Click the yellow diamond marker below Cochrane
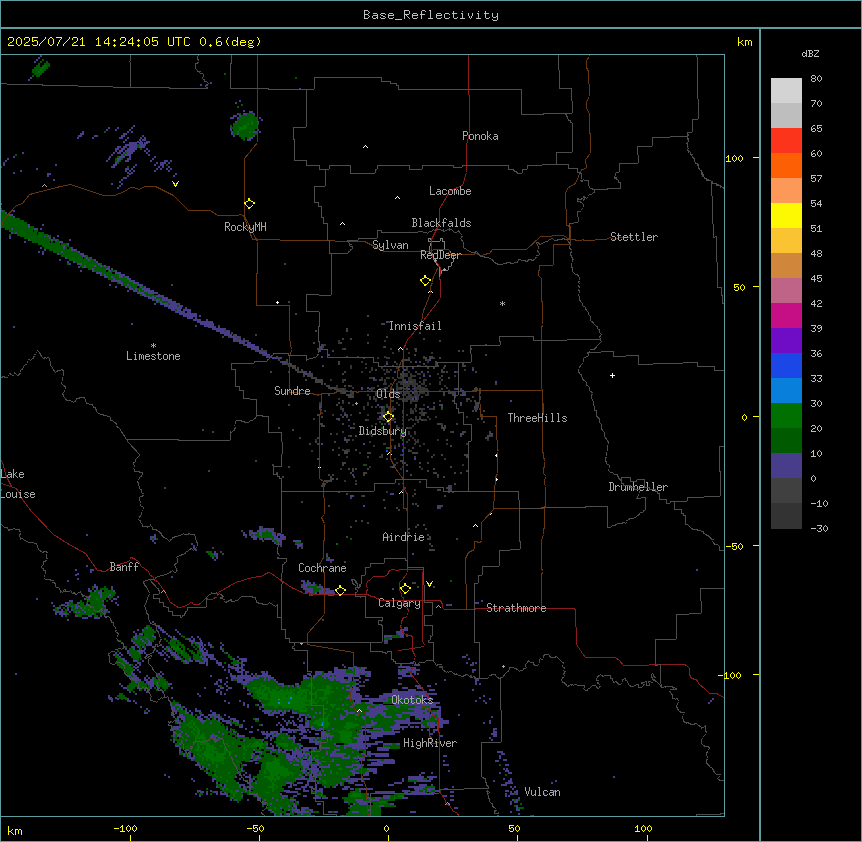The height and width of the screenshot is (842, 862). (340, 590)
